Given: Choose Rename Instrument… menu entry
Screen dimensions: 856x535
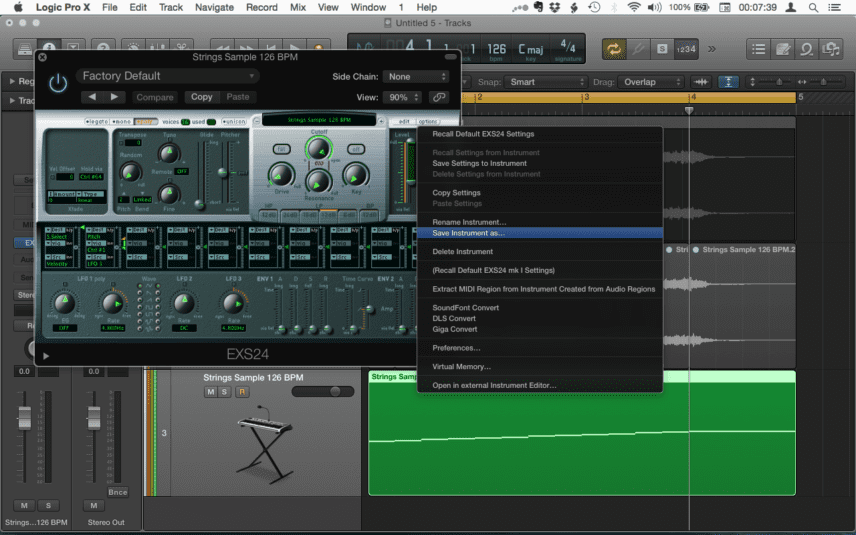Looking at the screenshot, I should tap(540, 222).
